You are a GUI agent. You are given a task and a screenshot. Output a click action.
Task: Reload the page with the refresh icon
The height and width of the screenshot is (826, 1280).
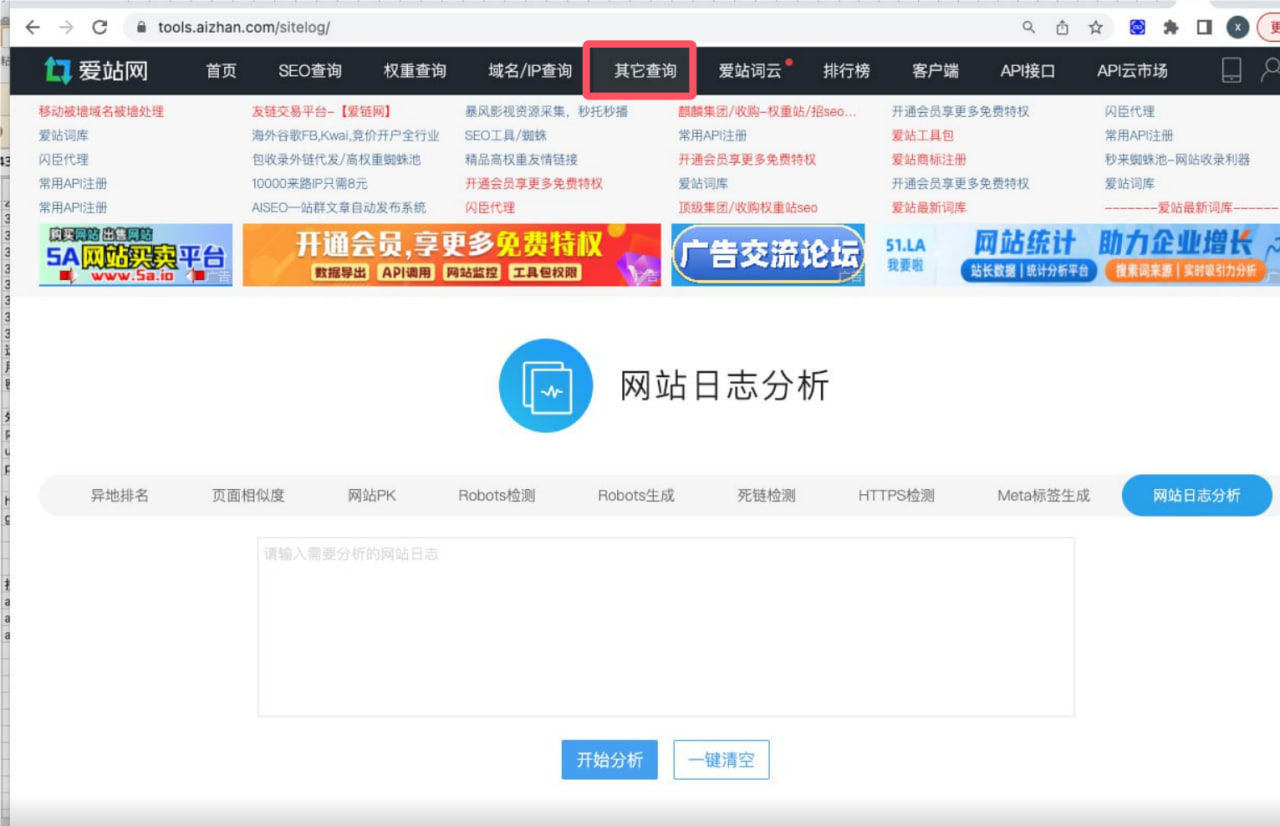99,27
